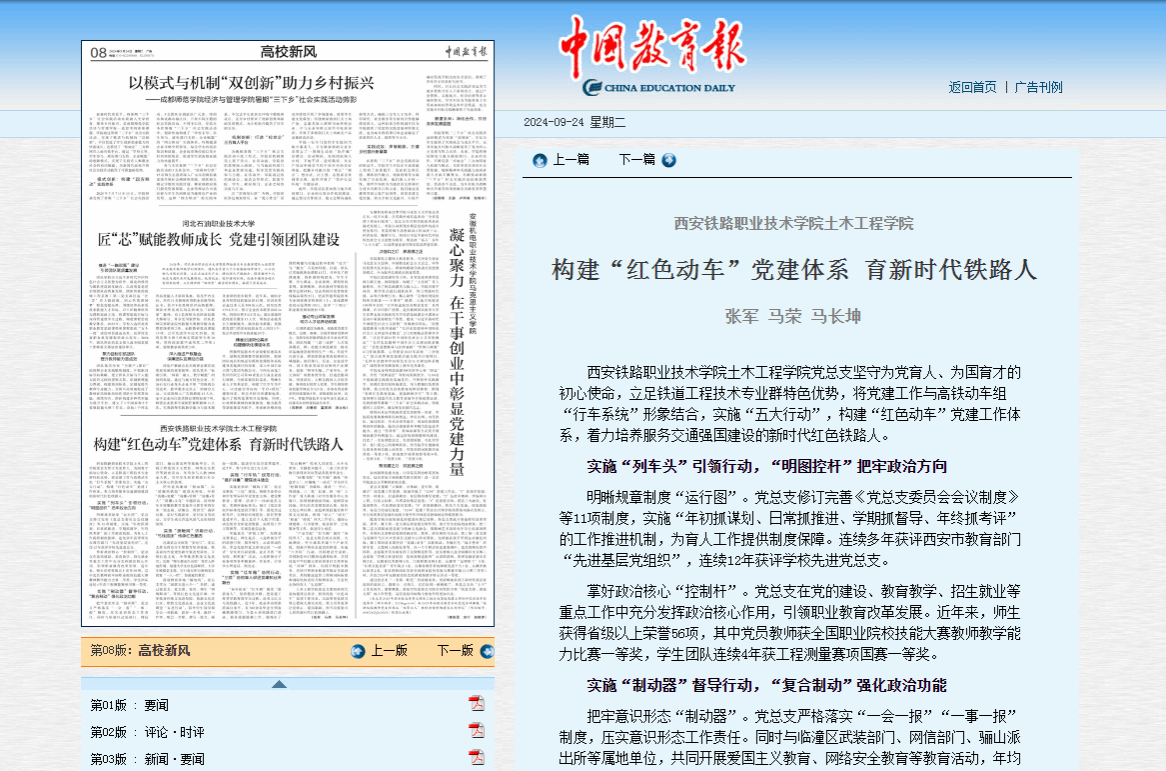Click the previous article (上一篇) arrow icon
Screen dimensions: 1166x771
[x=540, y=160]
